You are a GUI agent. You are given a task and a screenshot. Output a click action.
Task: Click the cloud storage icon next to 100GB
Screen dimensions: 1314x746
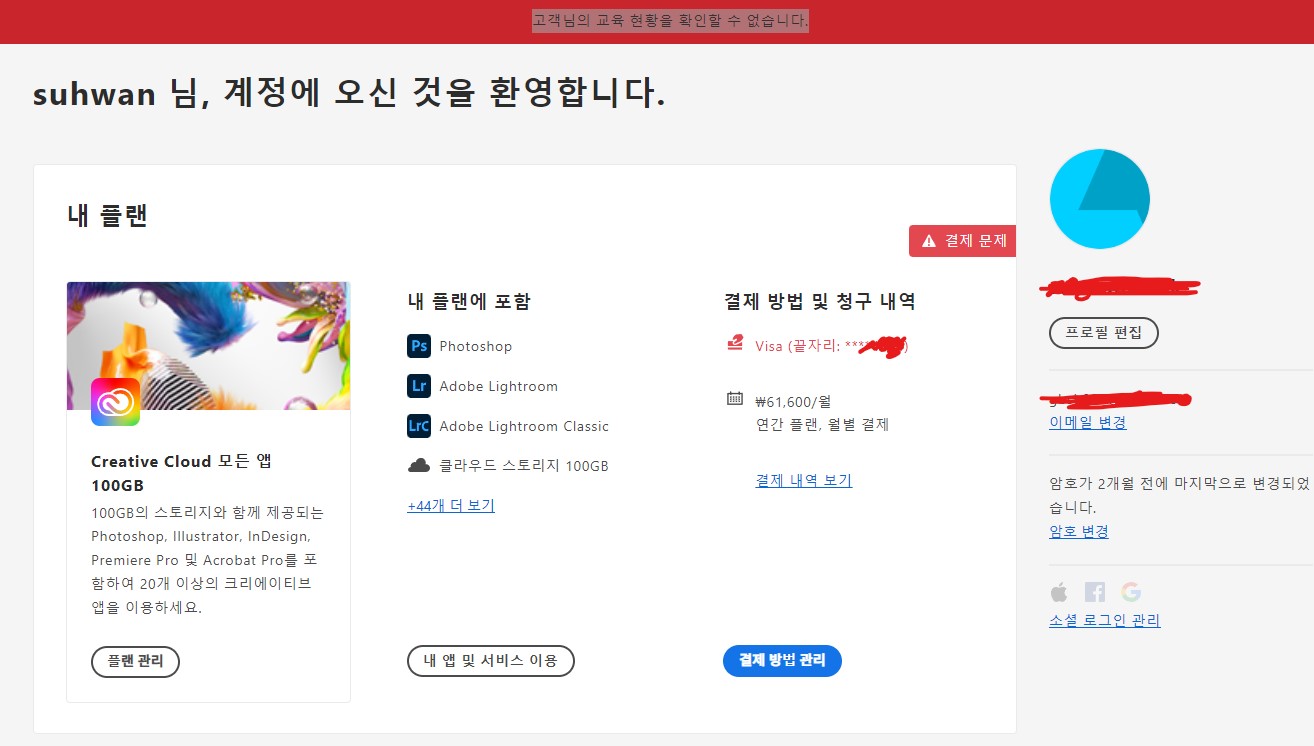pos(419,464)
